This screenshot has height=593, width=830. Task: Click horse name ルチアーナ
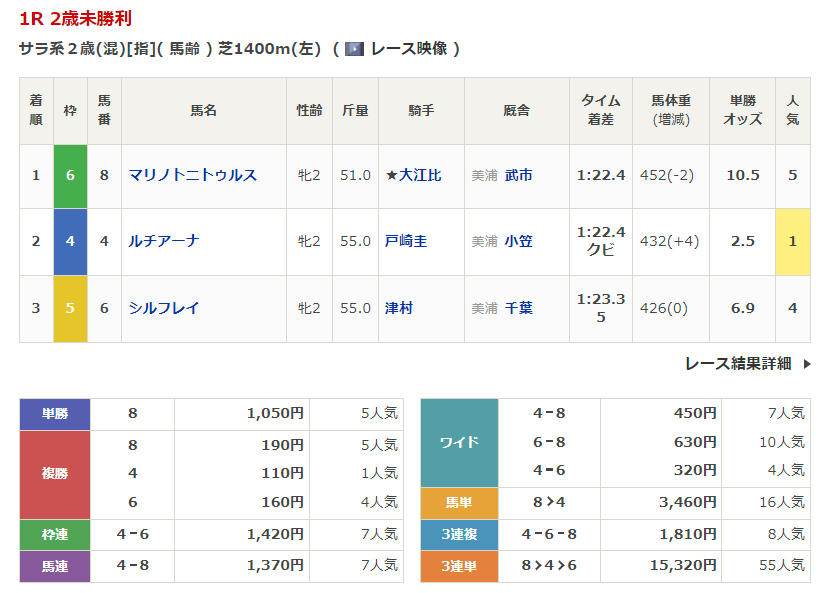click(164, 241)
